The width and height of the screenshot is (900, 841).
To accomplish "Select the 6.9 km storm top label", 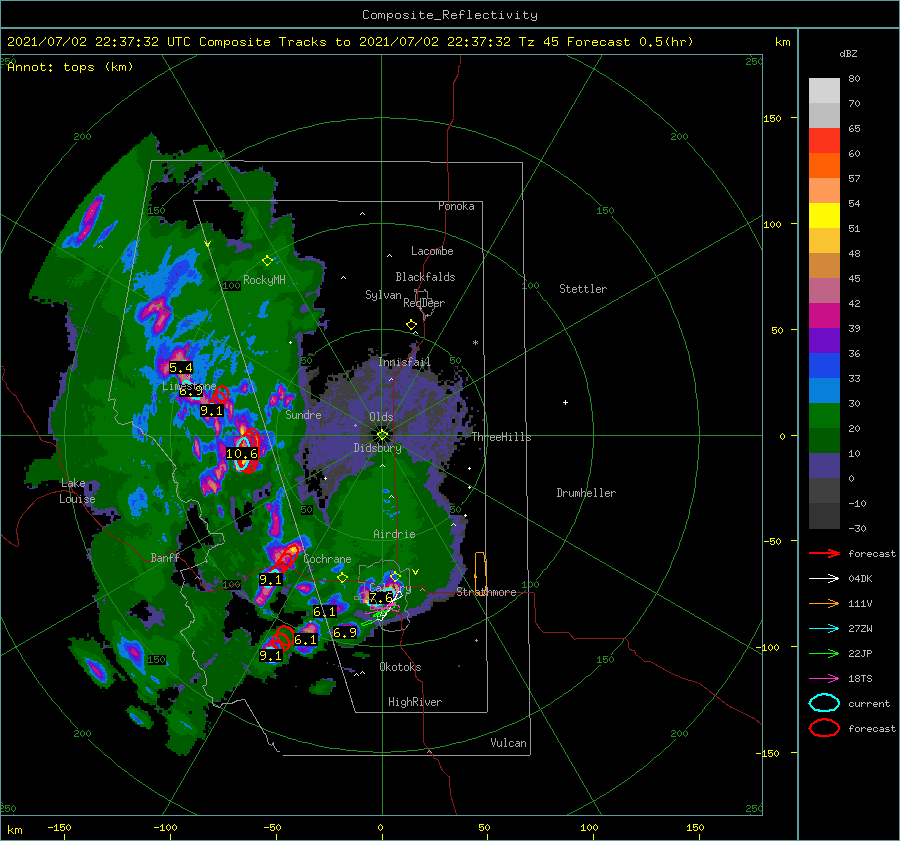I will (x=345, y=633).
